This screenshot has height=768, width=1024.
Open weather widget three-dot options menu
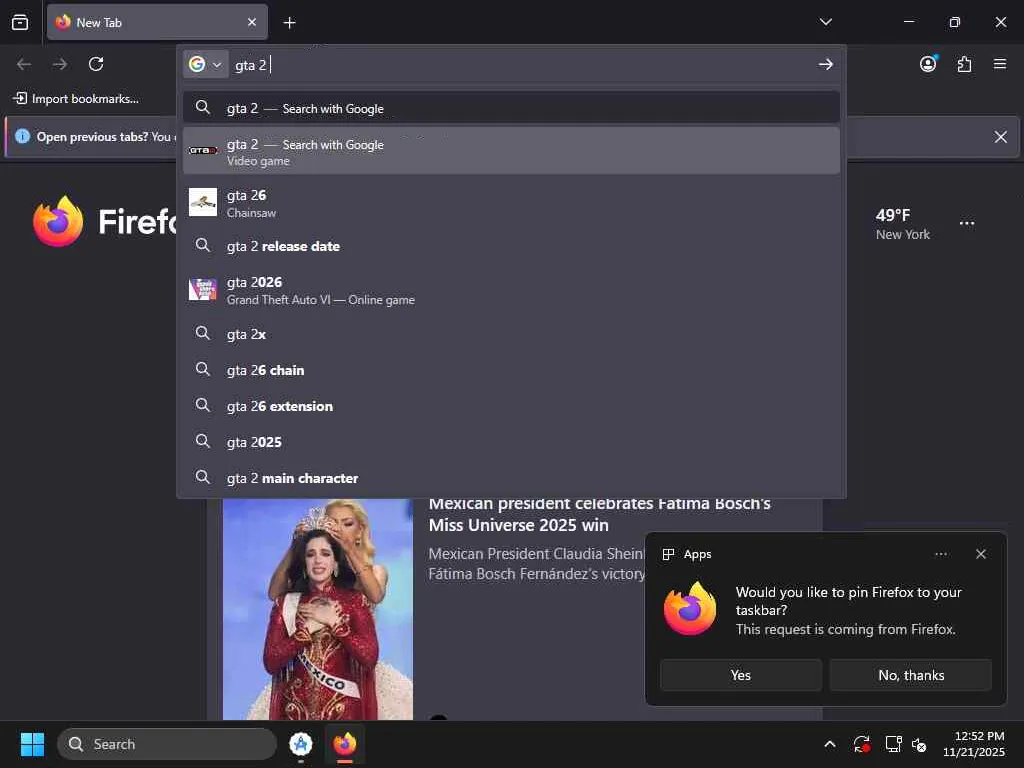tap(967, 223)
